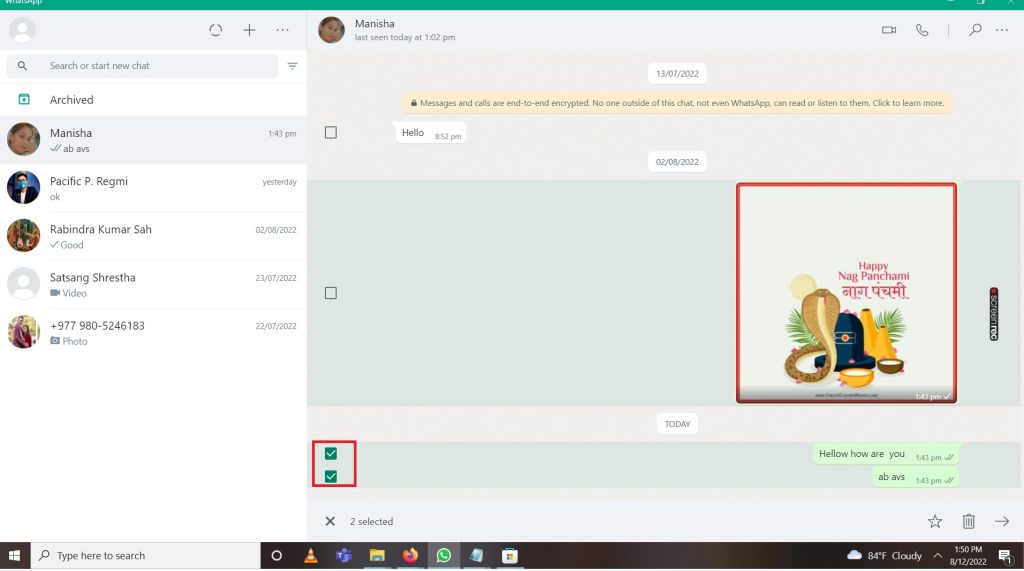The width and height of the screenshot is (1024, 571).
Task: Open the chat filter icon
Action: pyautogui.click(x=293, y=66)
